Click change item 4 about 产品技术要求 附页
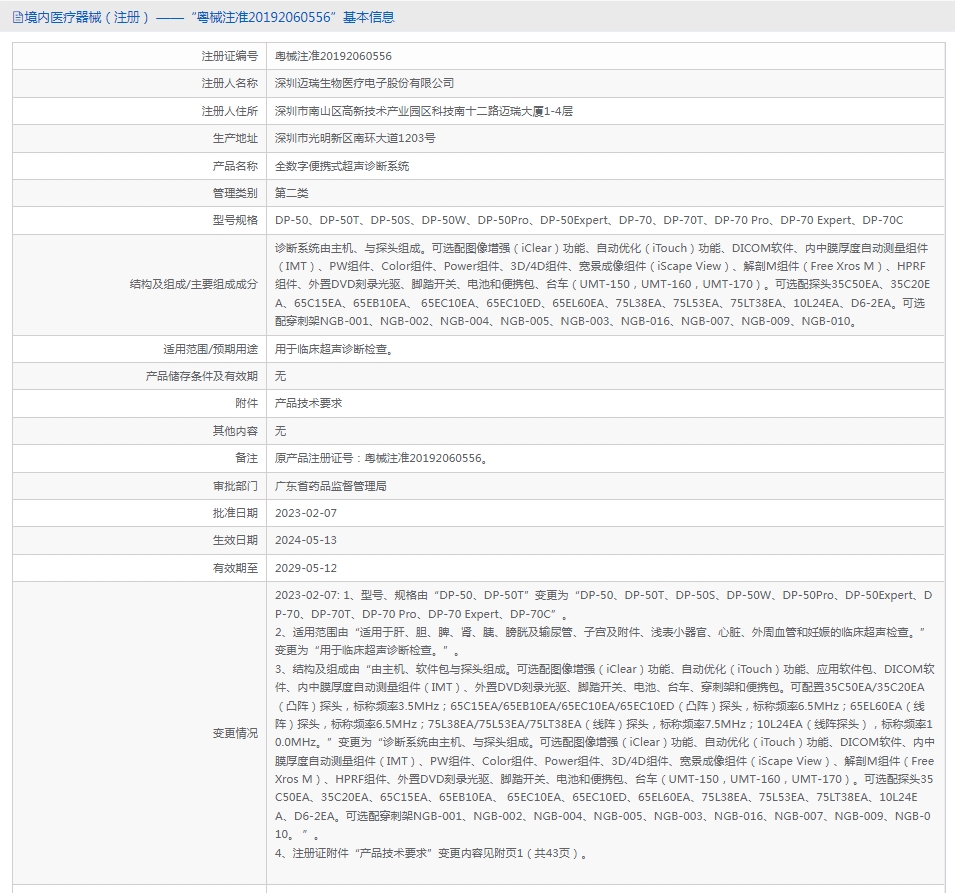Image resolution: width=955 pixels, height=893 pixels. pyautogui.click(x=432, y=853)
